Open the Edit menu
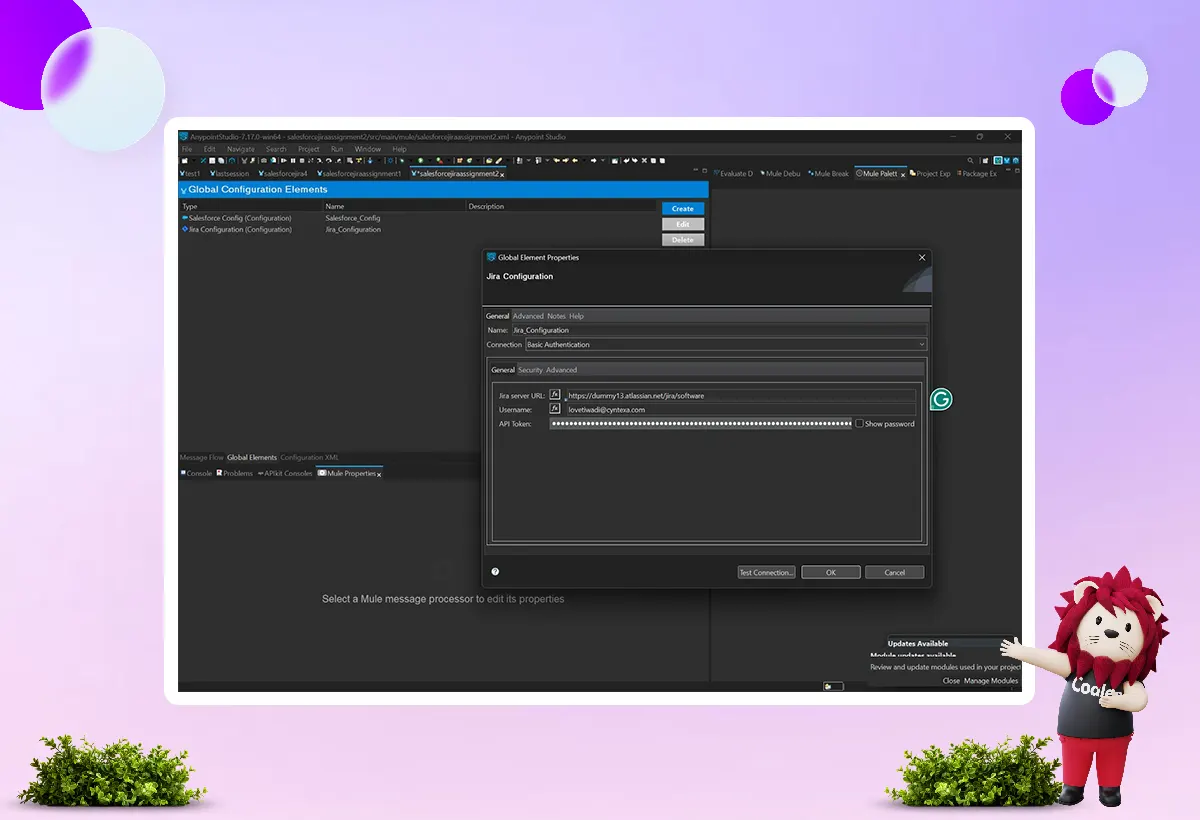1200x820 pixels. 210,149
